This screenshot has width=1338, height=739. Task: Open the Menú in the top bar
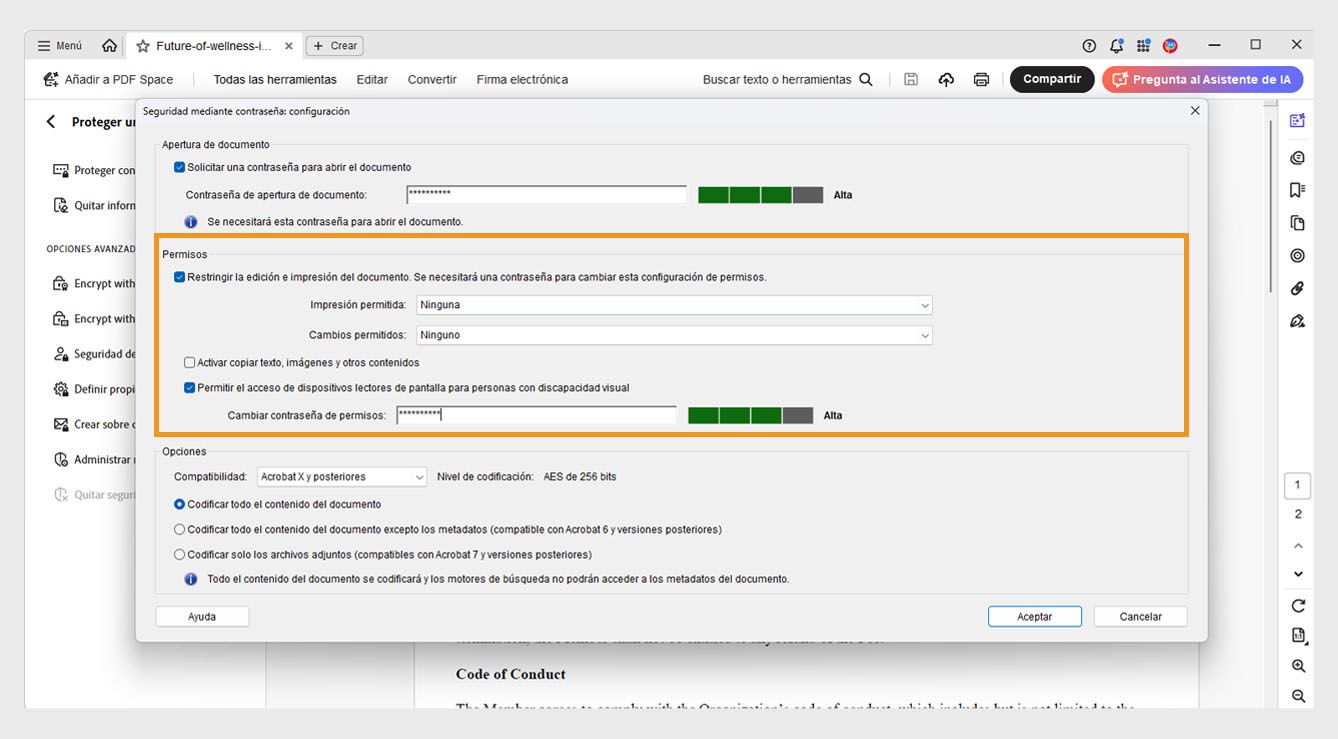(x=58, y=45)
